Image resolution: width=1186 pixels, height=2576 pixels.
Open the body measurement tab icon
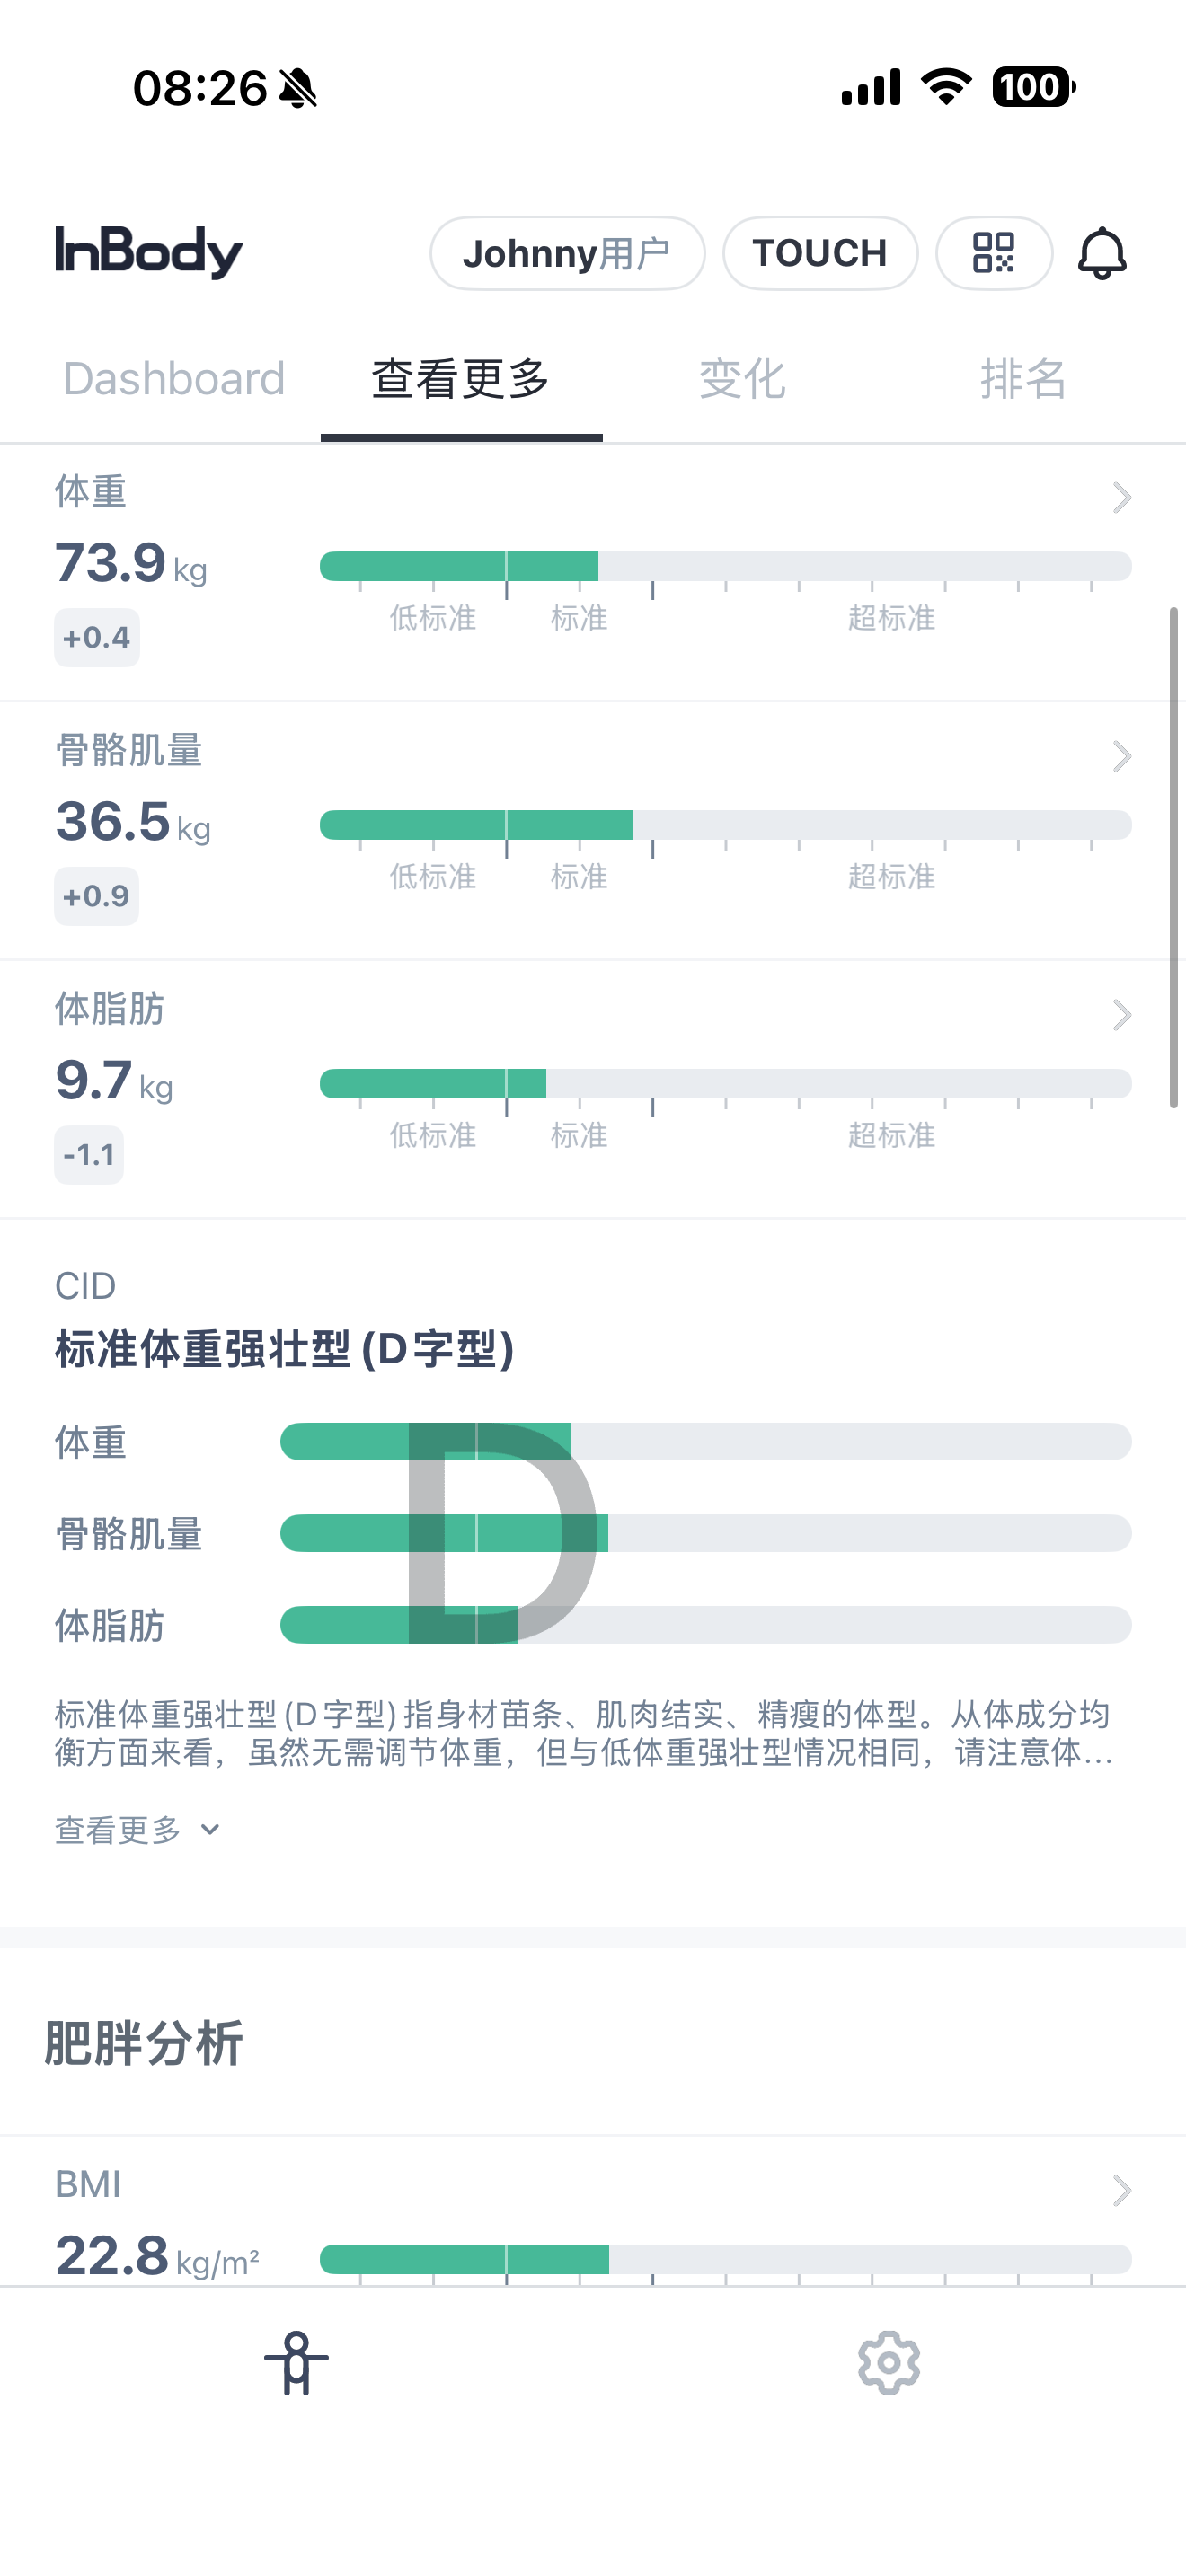tap(296, 2362)
